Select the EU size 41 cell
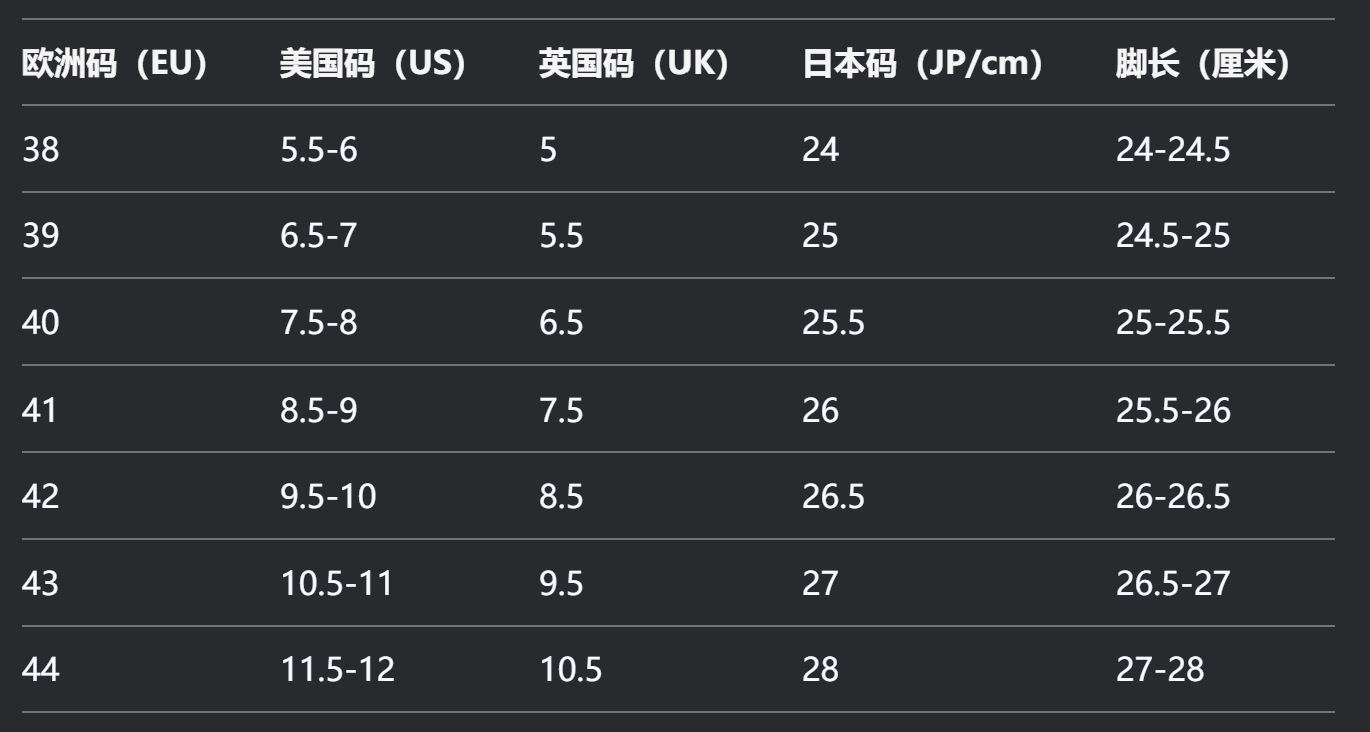The image size is (1370, 732). (x=41, y=411)
